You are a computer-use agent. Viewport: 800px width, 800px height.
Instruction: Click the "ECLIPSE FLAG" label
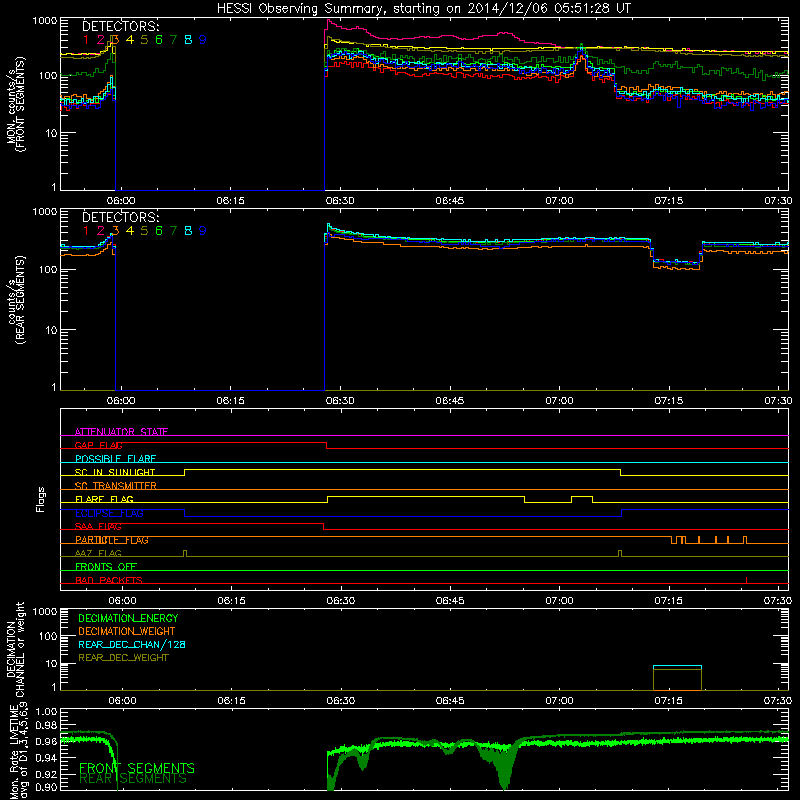coord(109,513)
